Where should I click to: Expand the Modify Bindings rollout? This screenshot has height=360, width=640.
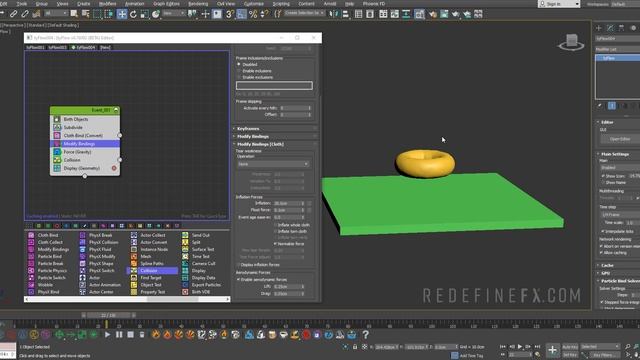point(275,136)
